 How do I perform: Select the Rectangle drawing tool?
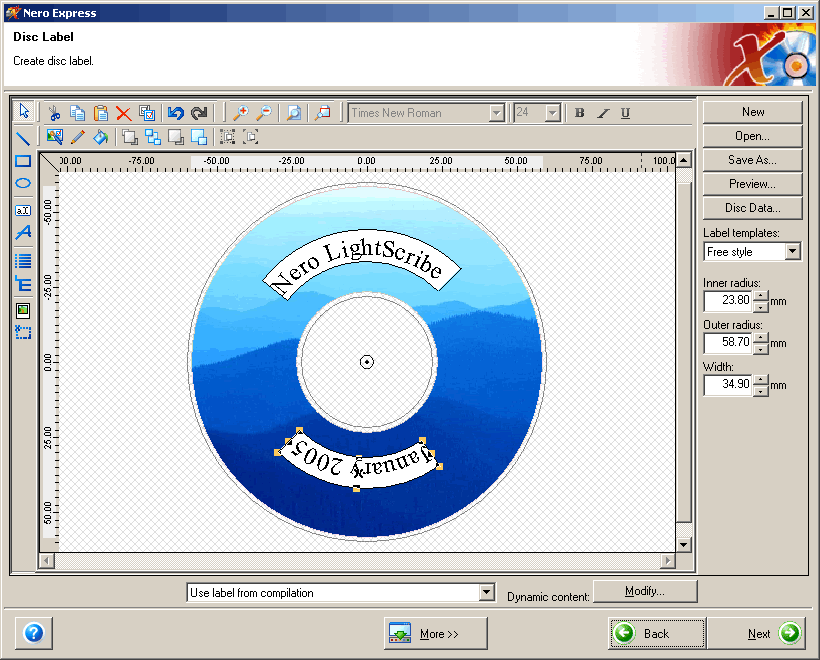22,161
